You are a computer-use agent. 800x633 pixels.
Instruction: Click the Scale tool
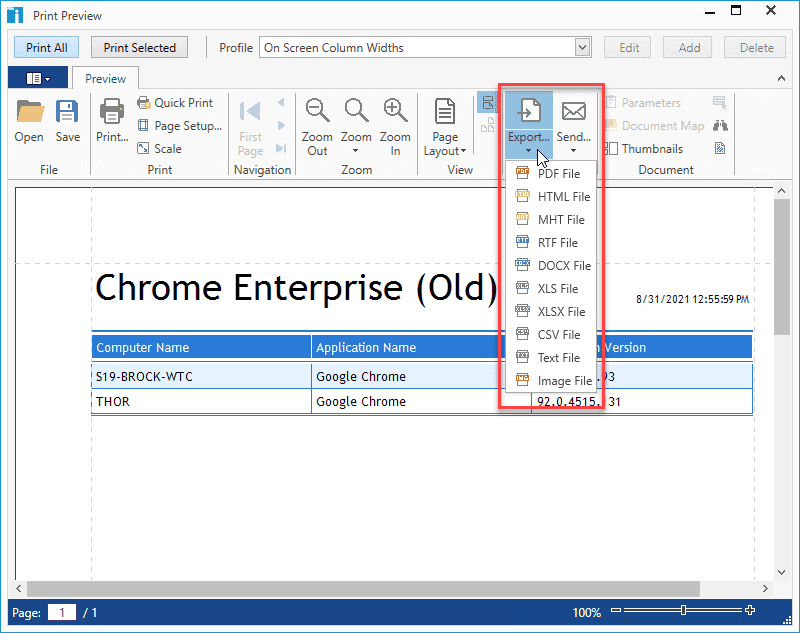(x=159, y=148)
